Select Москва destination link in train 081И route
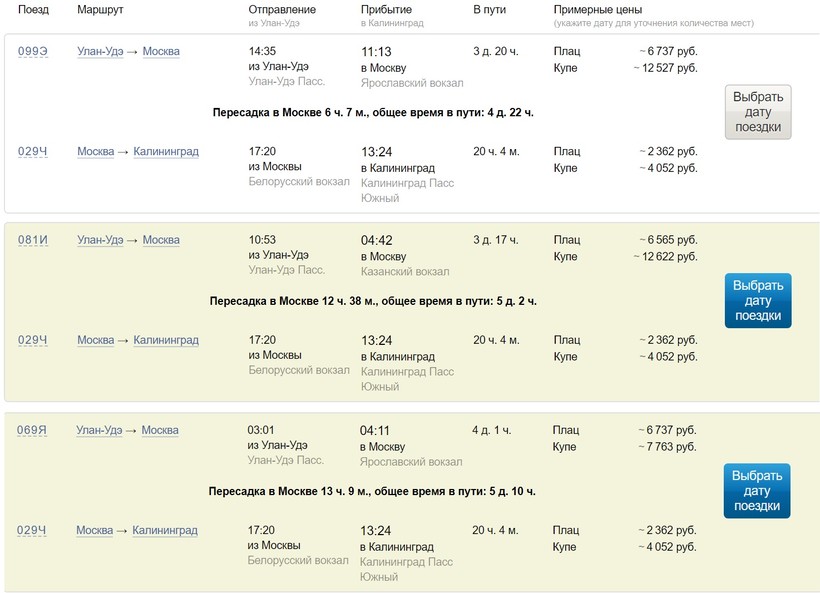This screenshot has height=593, width=820. tap(161, 240)
